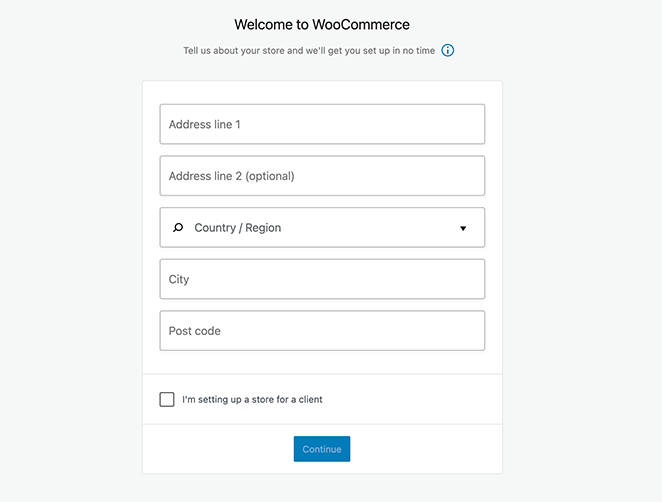The image size is (662, 502).
Task: Click the dropdown triangle in Country / Region
Action: click(x=463, y=228)
